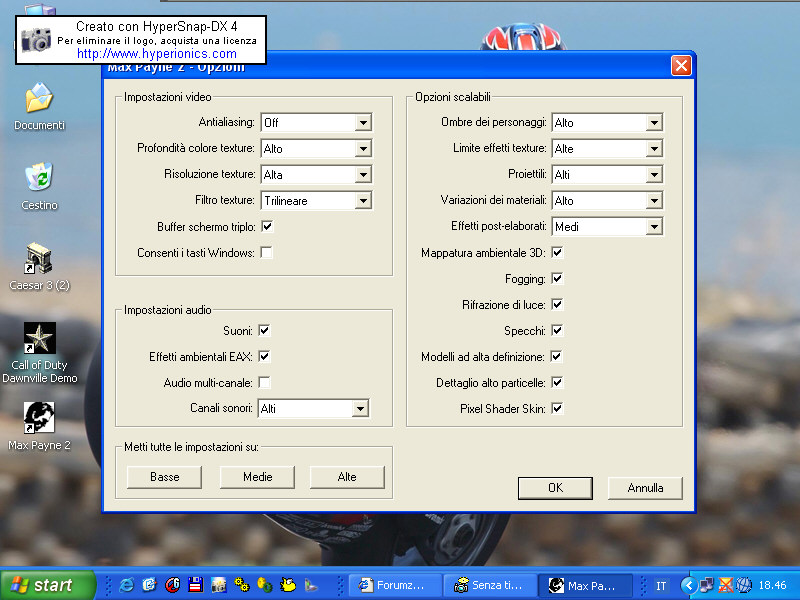Screen dimensions: 800x600
Task: Disable Pixel Shader Skin
Action: (557, 408)
